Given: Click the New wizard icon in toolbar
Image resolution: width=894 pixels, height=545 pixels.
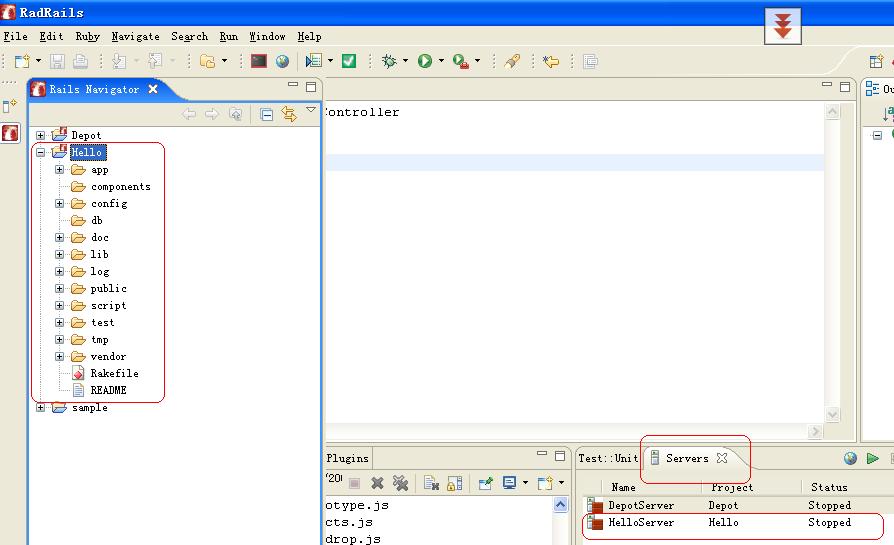Looking at the screenshot, I should click(x=22, y=61).
